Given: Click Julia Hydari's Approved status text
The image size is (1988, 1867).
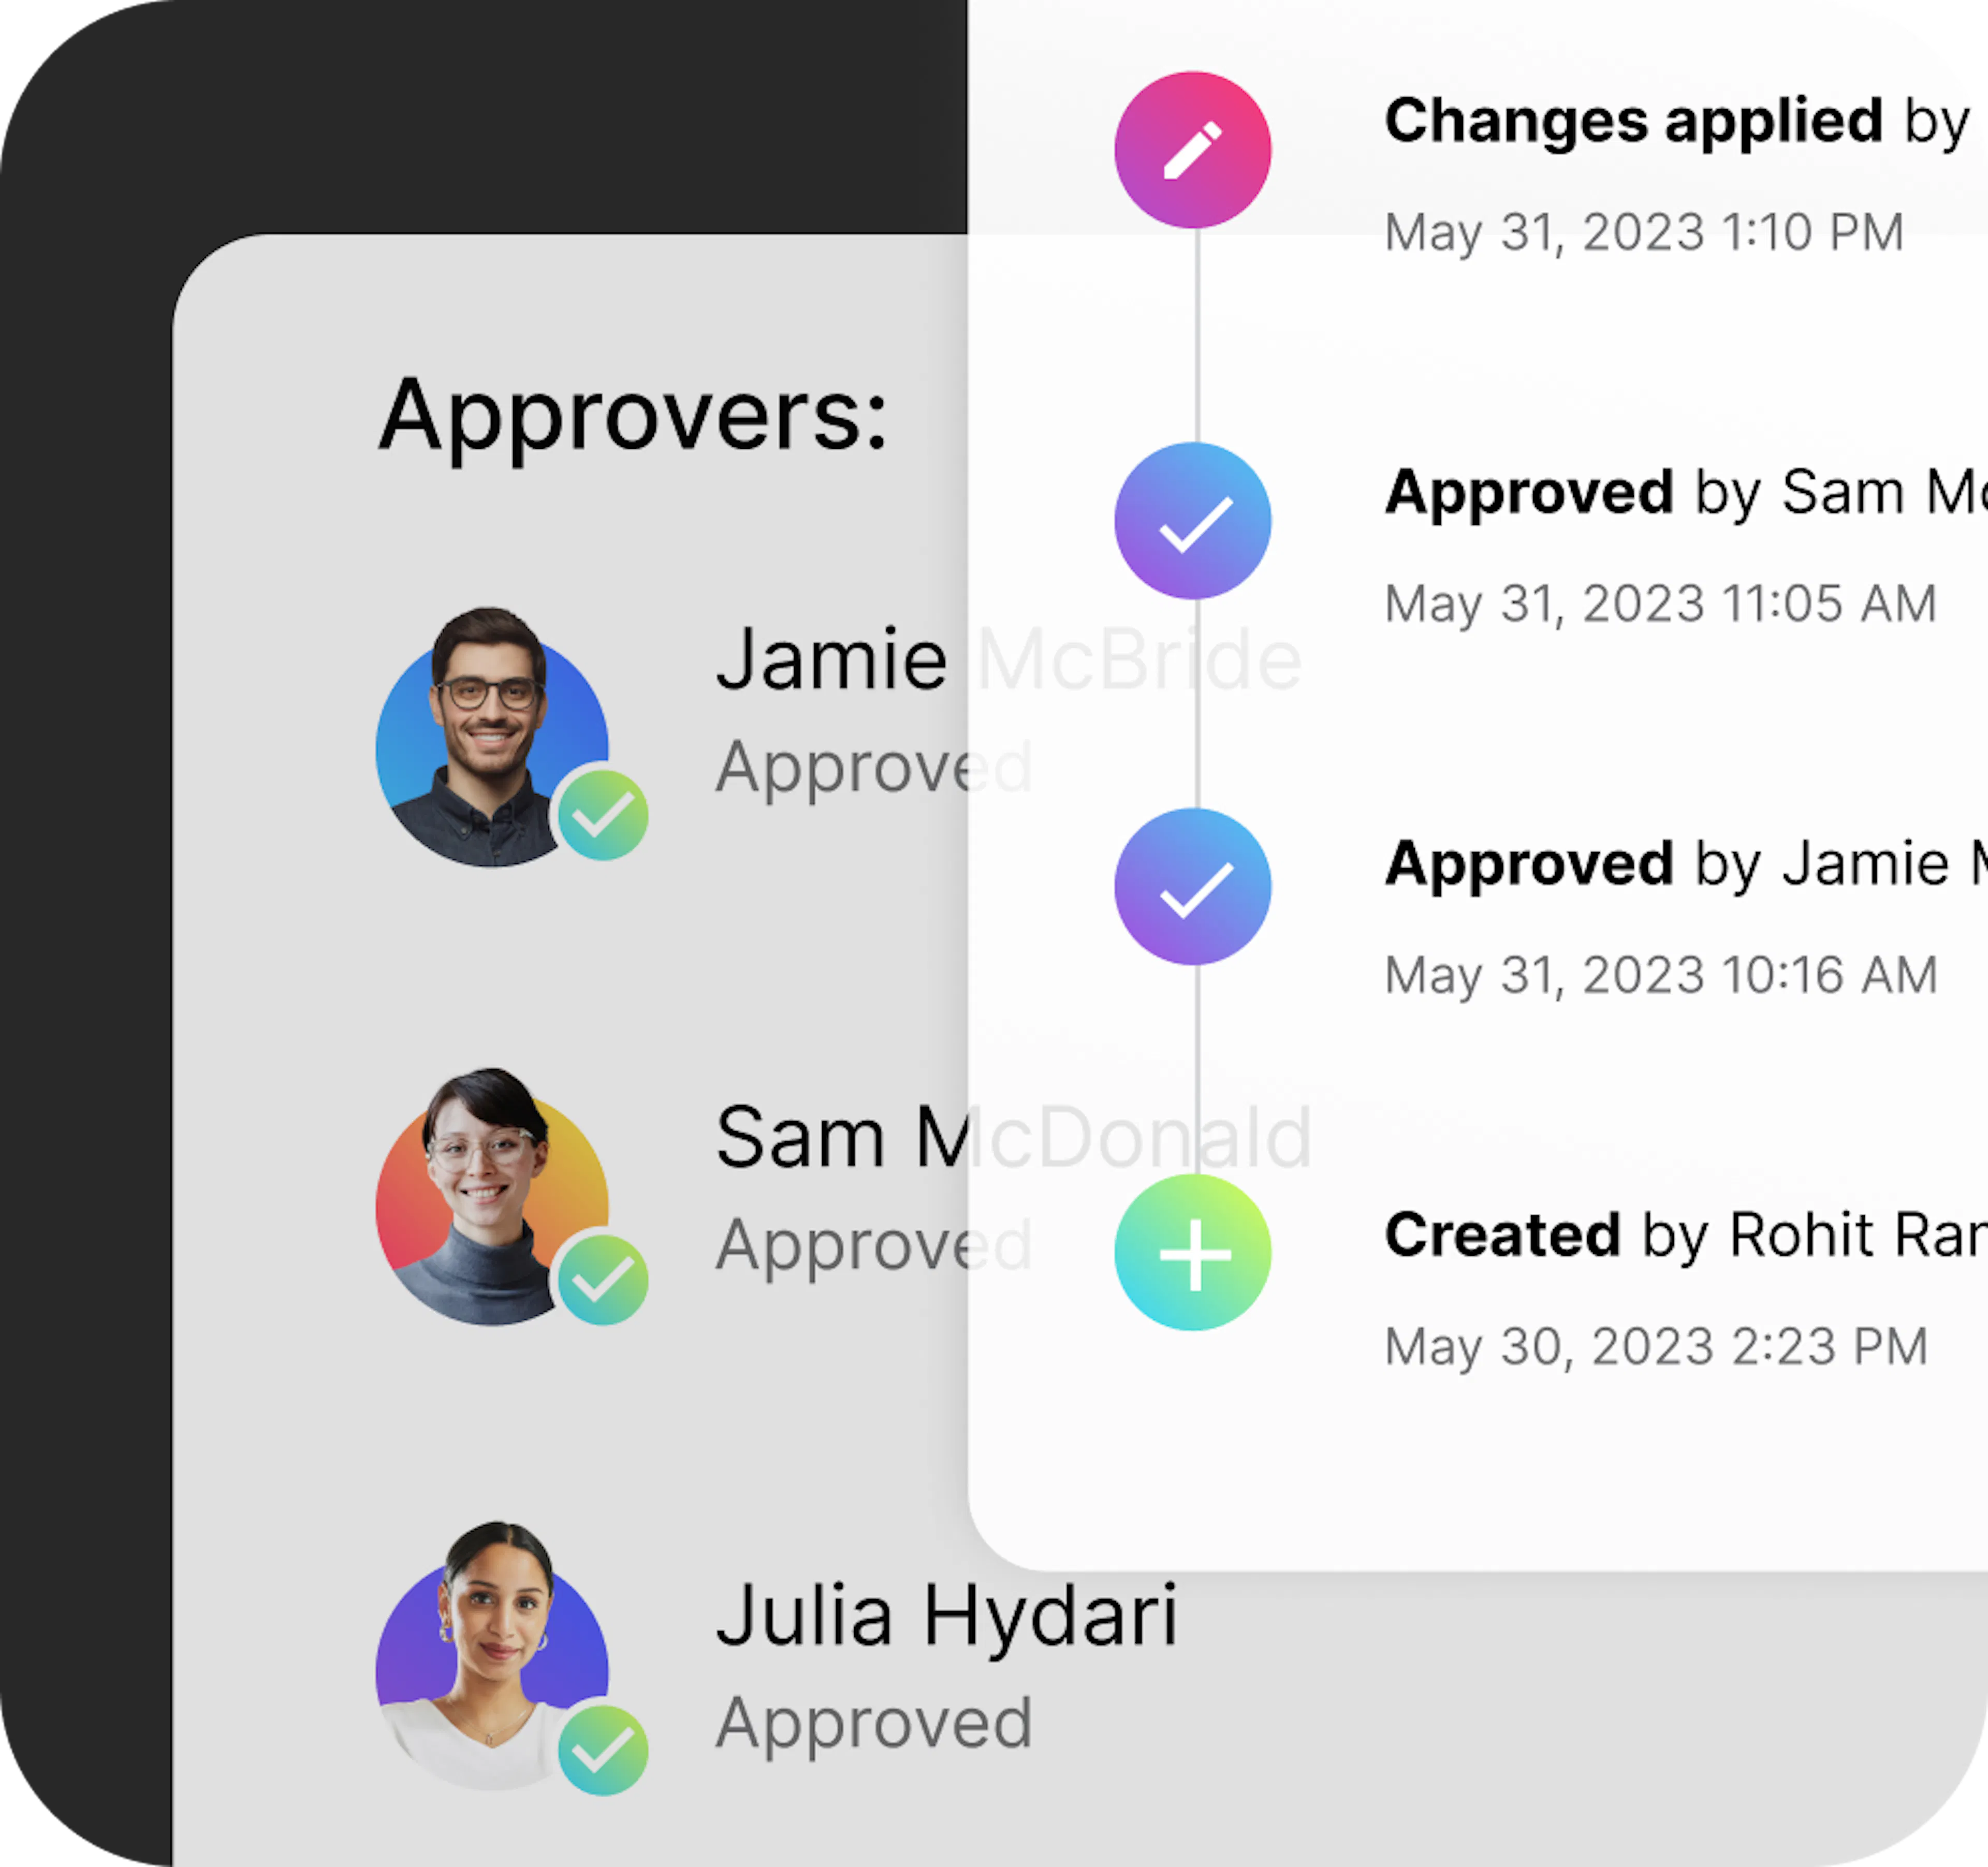Looking at the screenshot, I should [x=874, y=1725].
